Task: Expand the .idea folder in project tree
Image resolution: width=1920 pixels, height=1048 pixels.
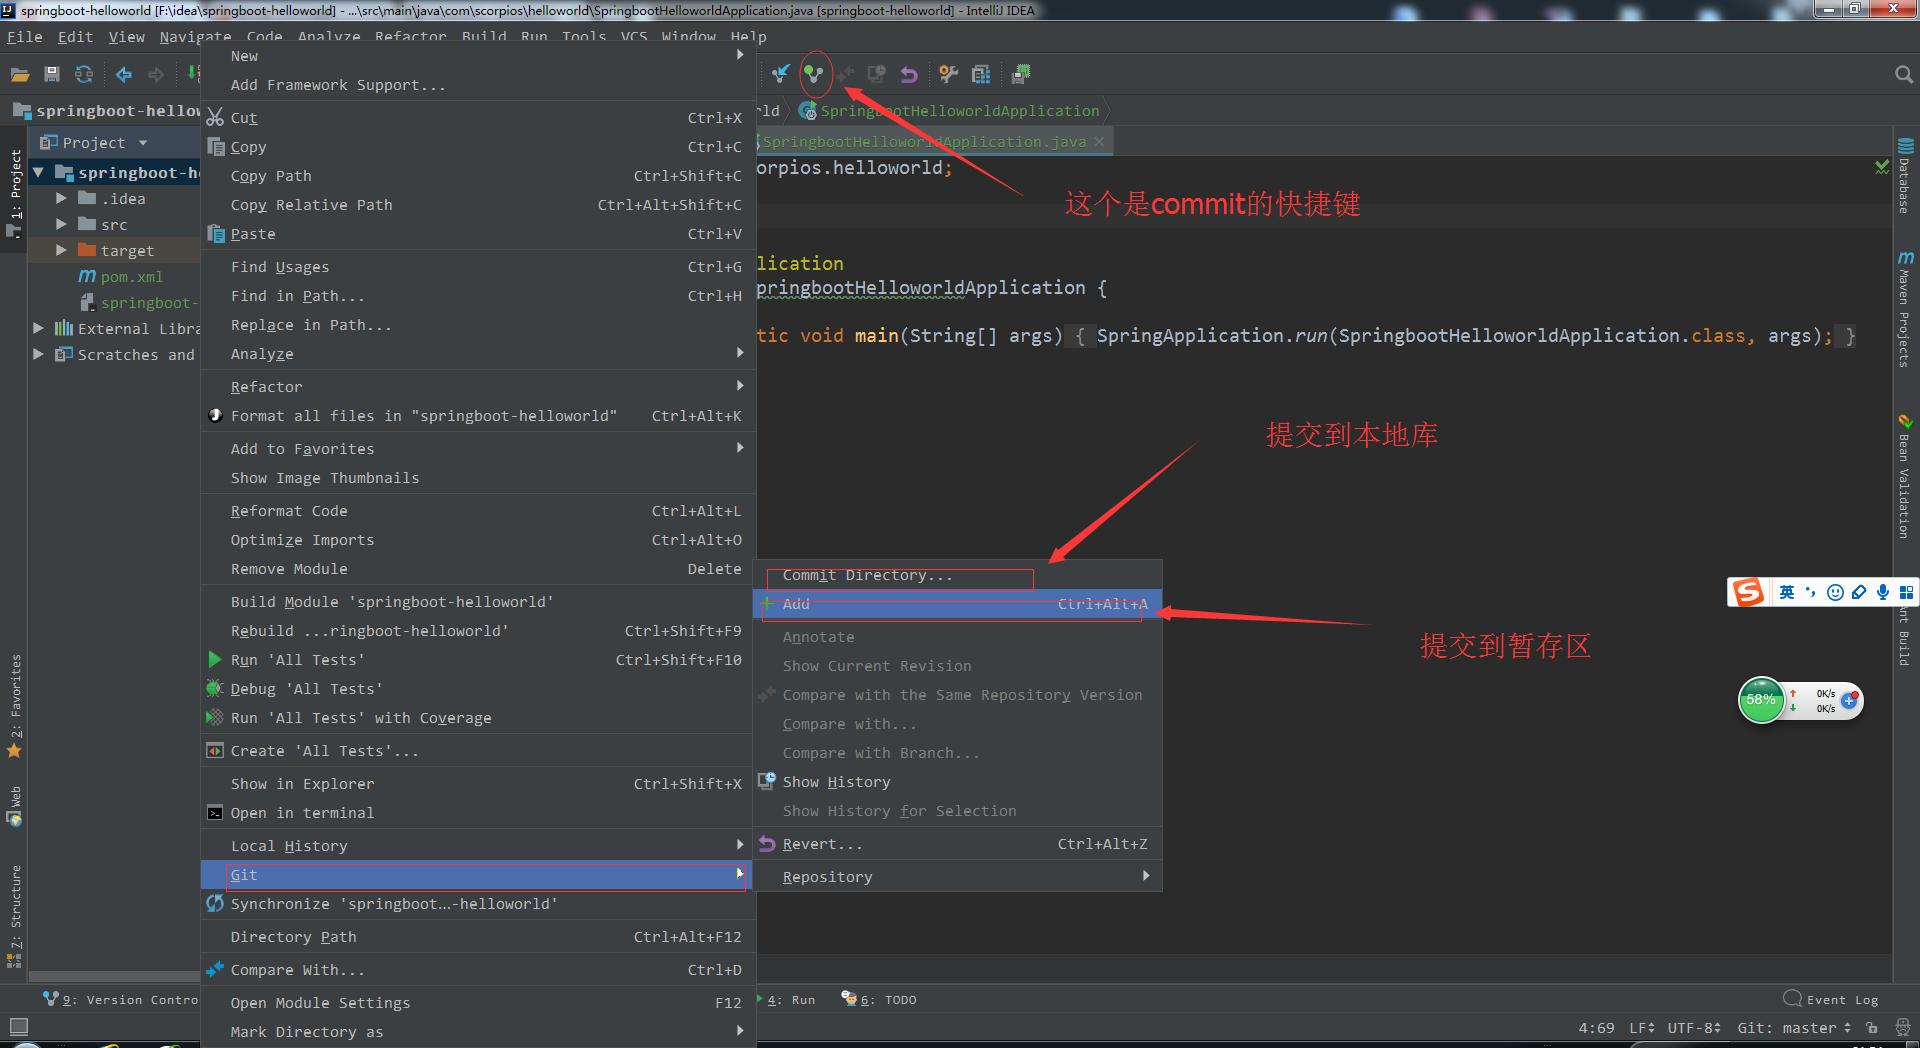Action: click(x=61, y=199)
